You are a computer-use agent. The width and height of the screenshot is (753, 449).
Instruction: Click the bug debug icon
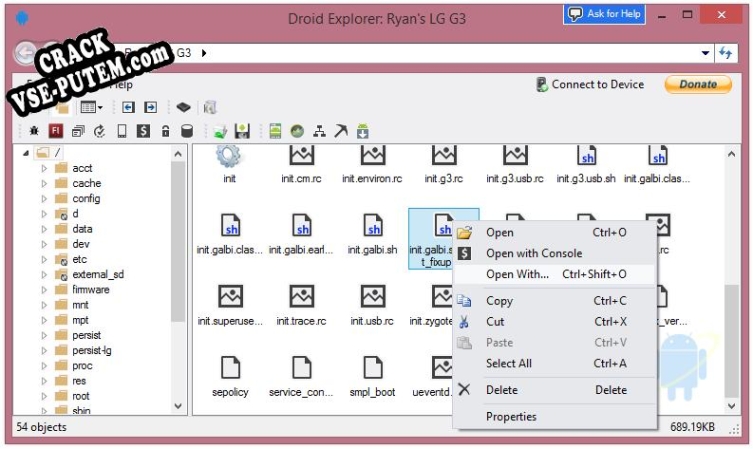(34, 131)
